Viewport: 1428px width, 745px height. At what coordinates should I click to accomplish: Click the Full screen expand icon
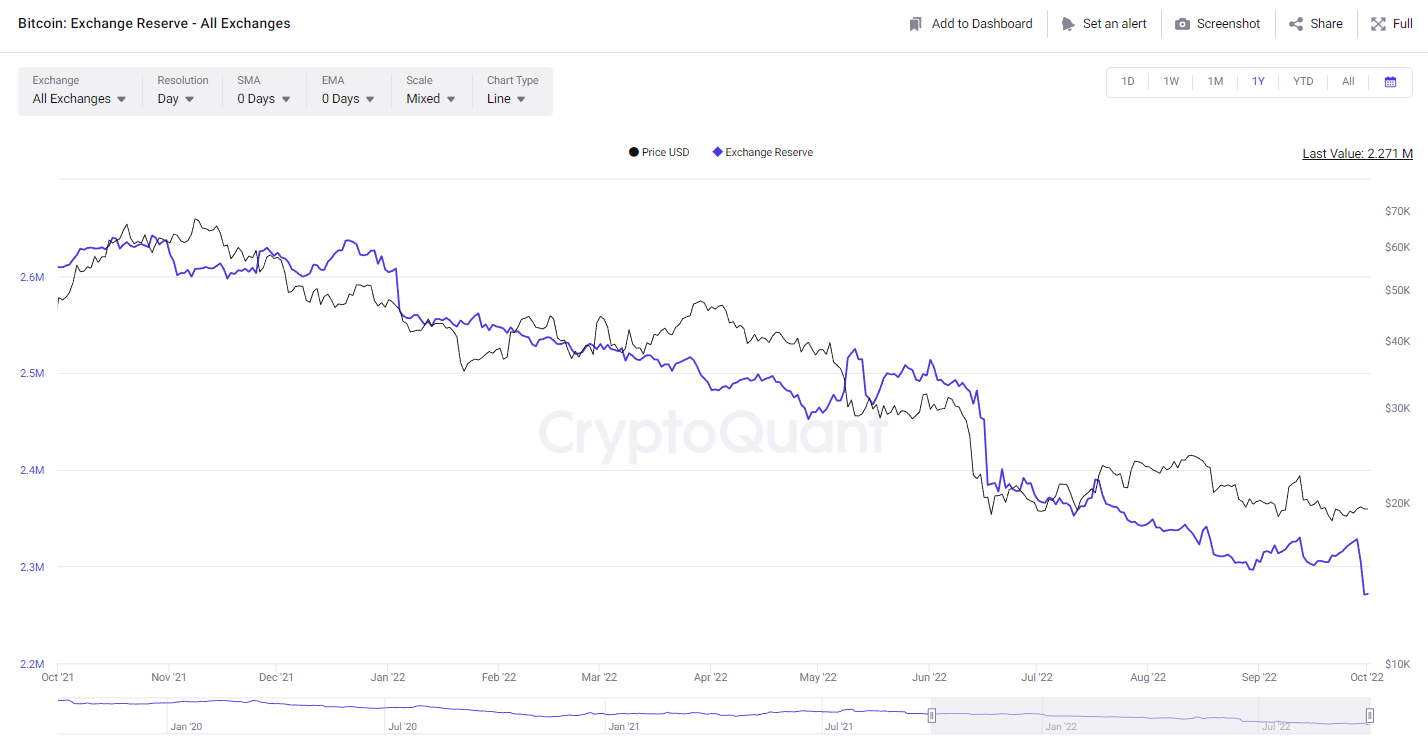(1378, 24)
